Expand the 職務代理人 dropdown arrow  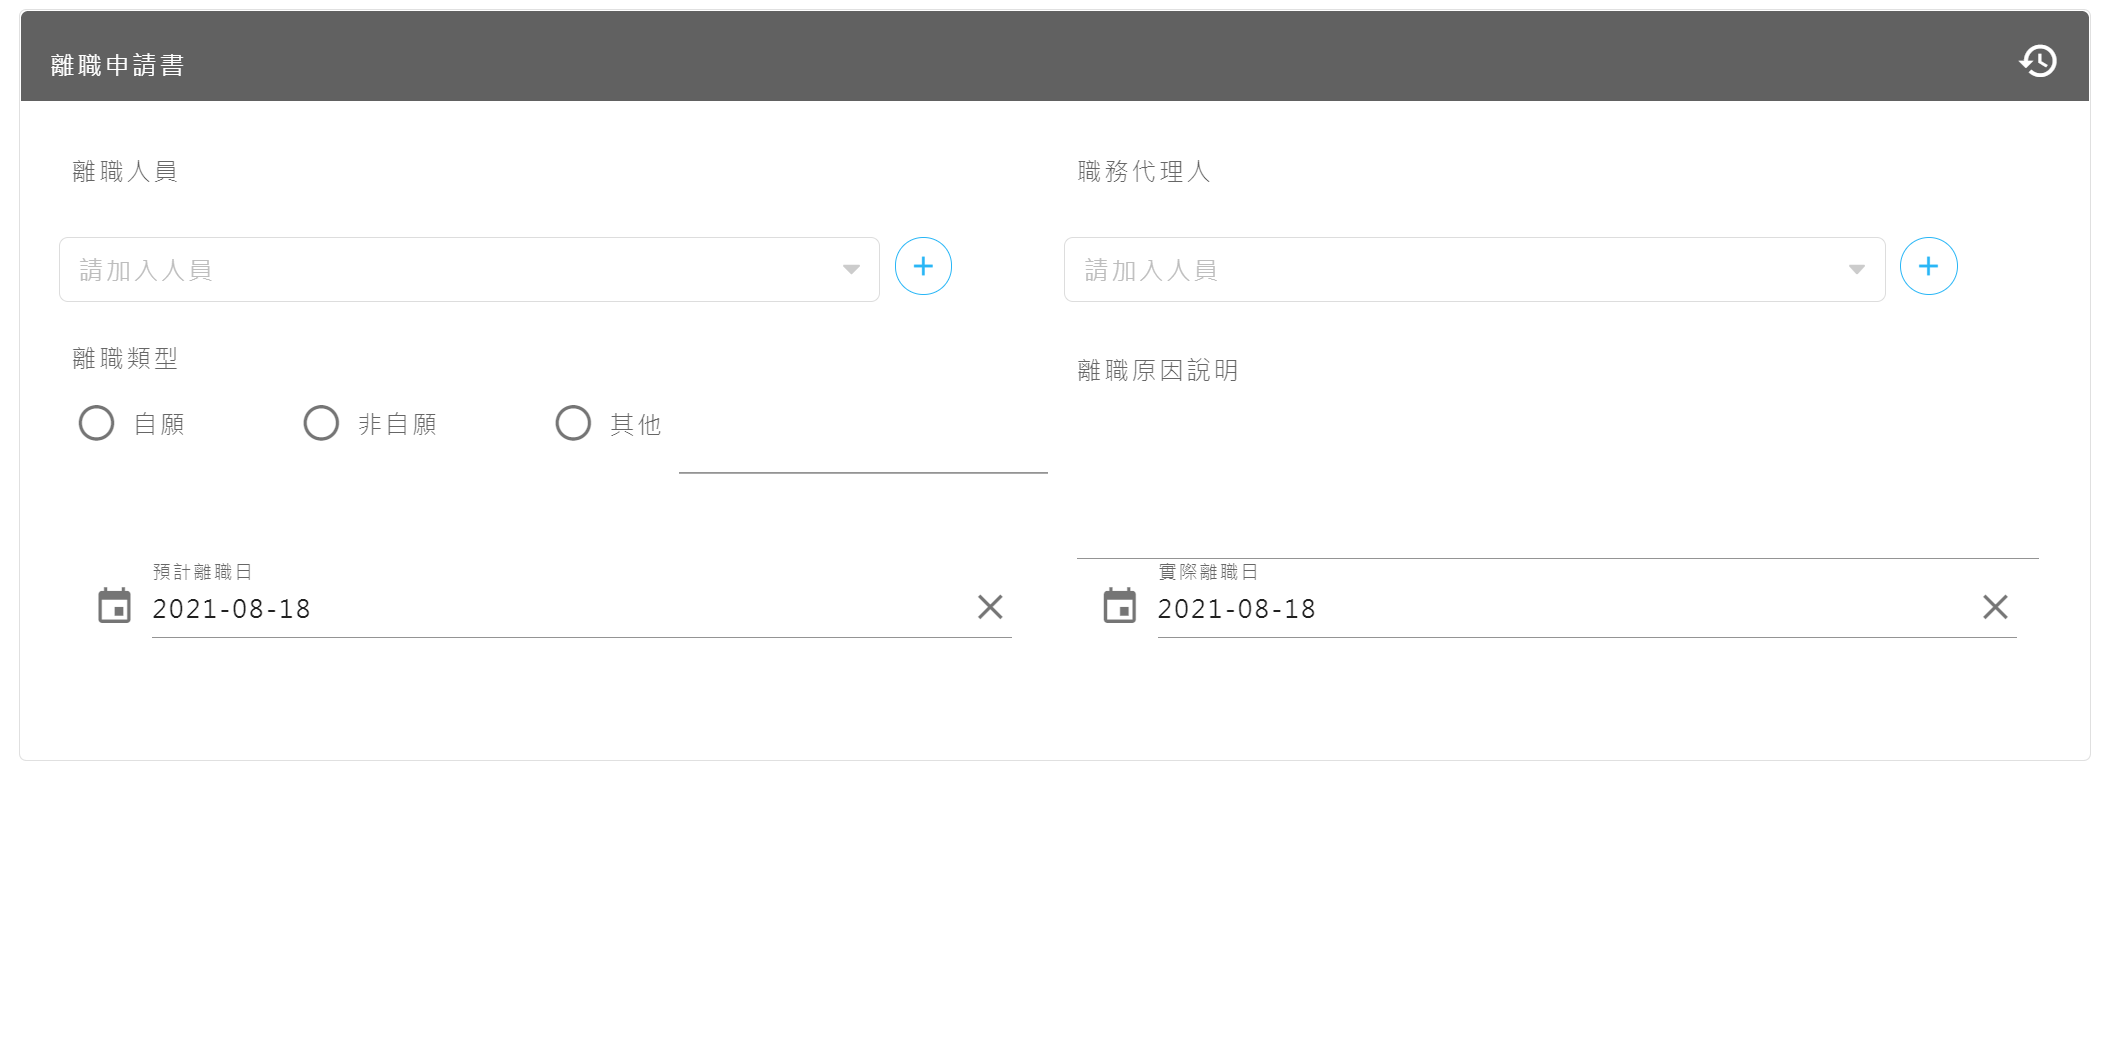[1856, 269]
